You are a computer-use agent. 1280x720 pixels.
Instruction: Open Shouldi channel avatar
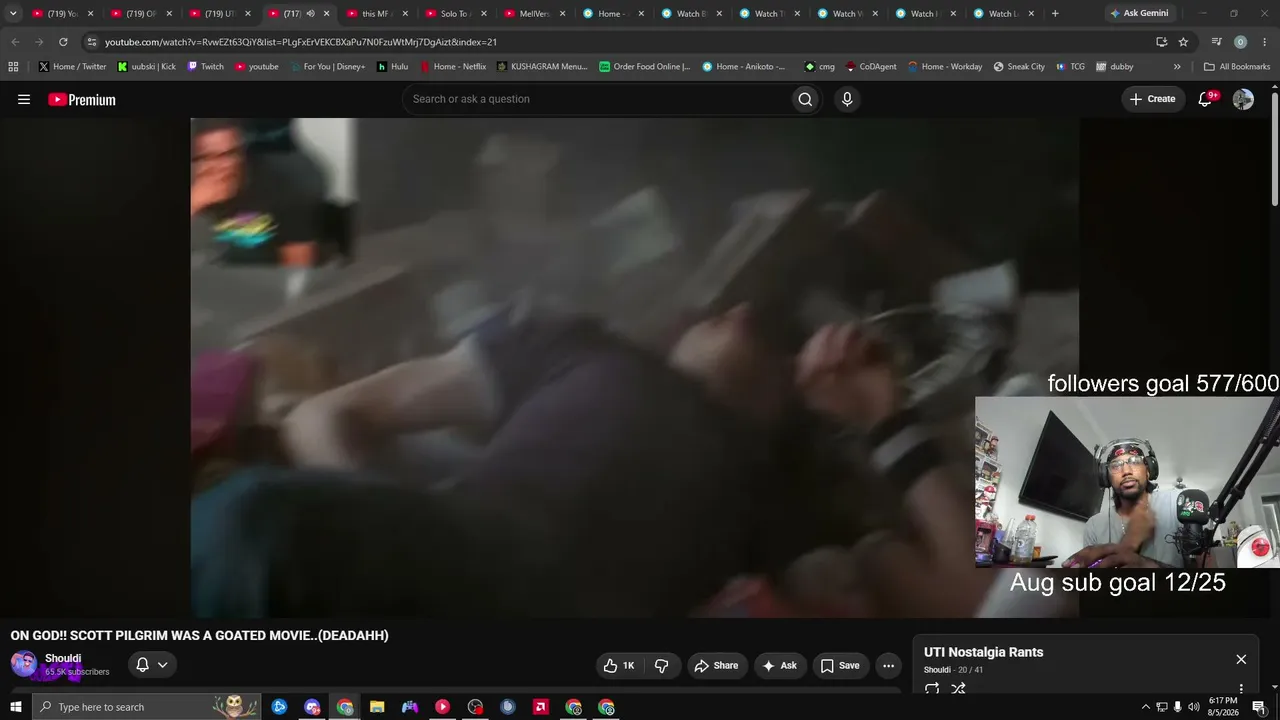click(x=24, y=664)
